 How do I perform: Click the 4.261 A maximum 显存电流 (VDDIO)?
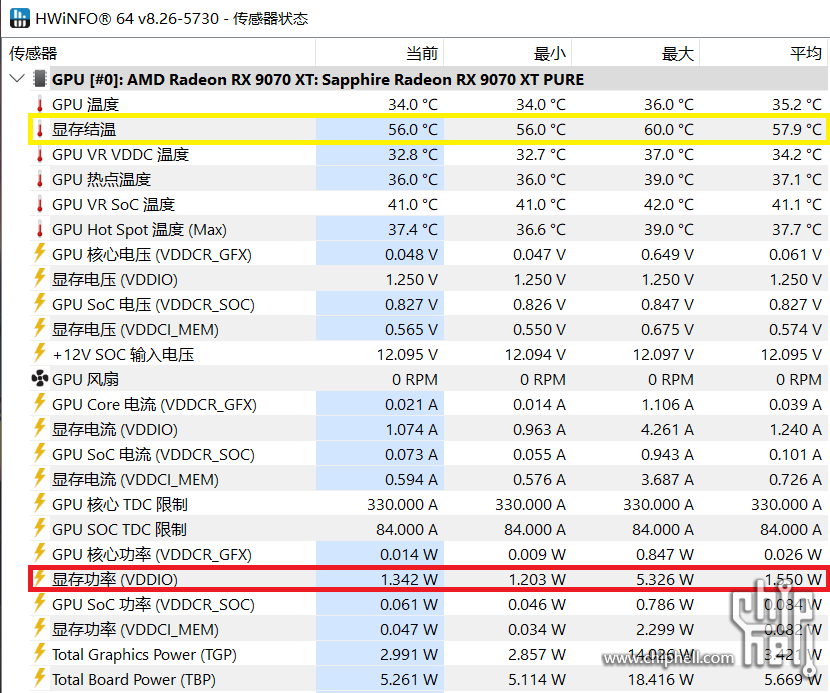point(667,429)
